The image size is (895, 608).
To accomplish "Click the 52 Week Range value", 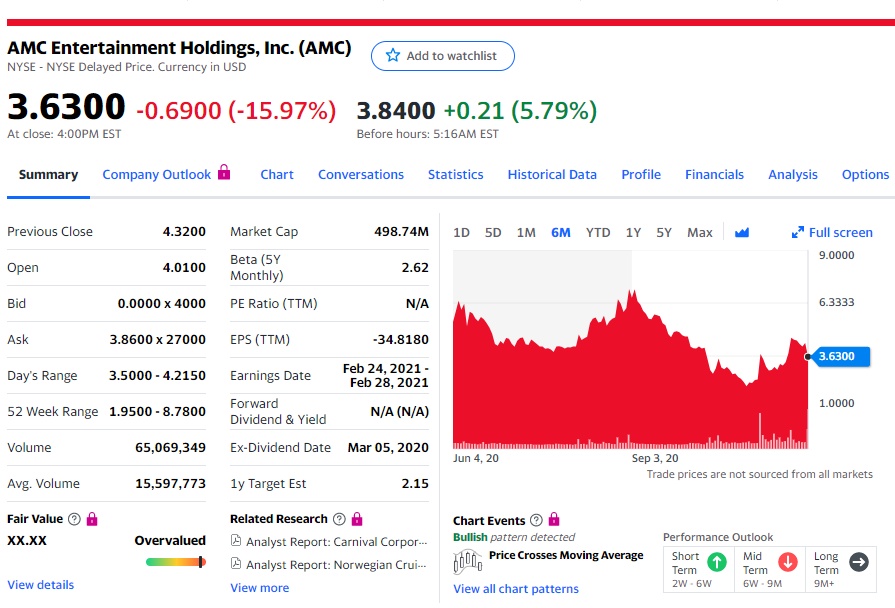I will (157, 411).
